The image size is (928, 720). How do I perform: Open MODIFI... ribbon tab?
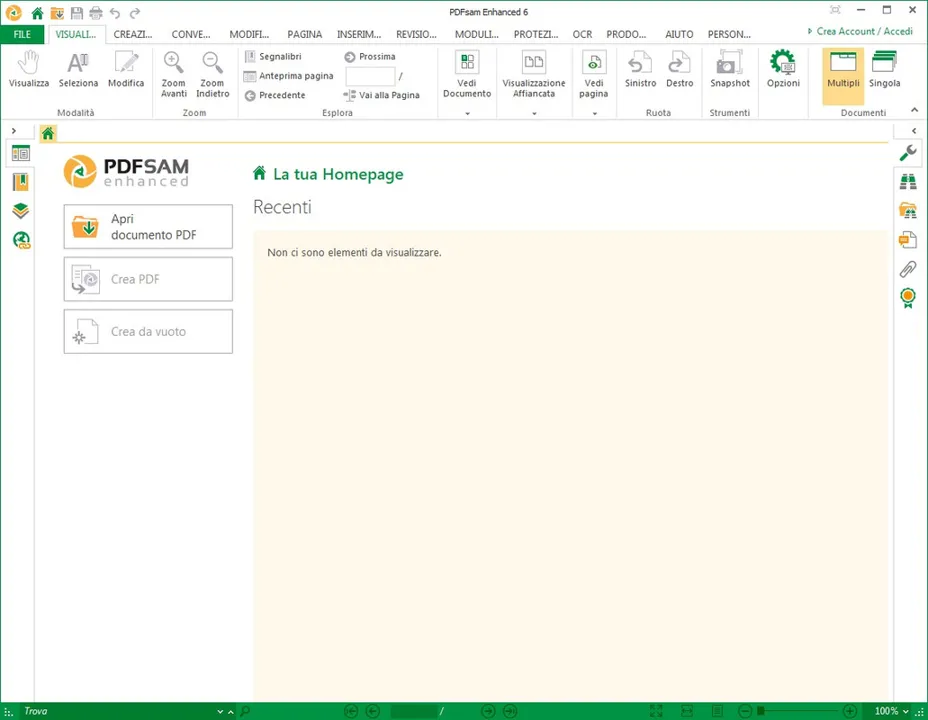(x=249, y=34)
